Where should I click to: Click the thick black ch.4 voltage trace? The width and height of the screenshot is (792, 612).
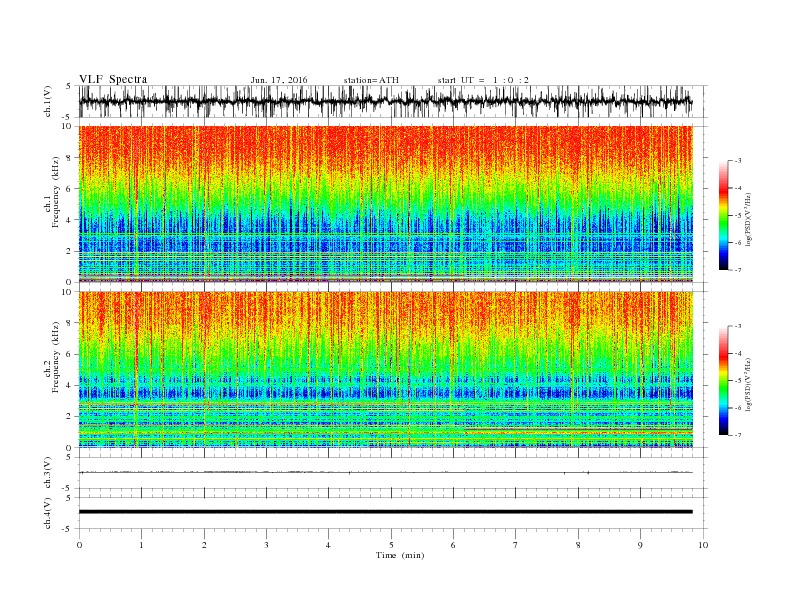point(385,512)
